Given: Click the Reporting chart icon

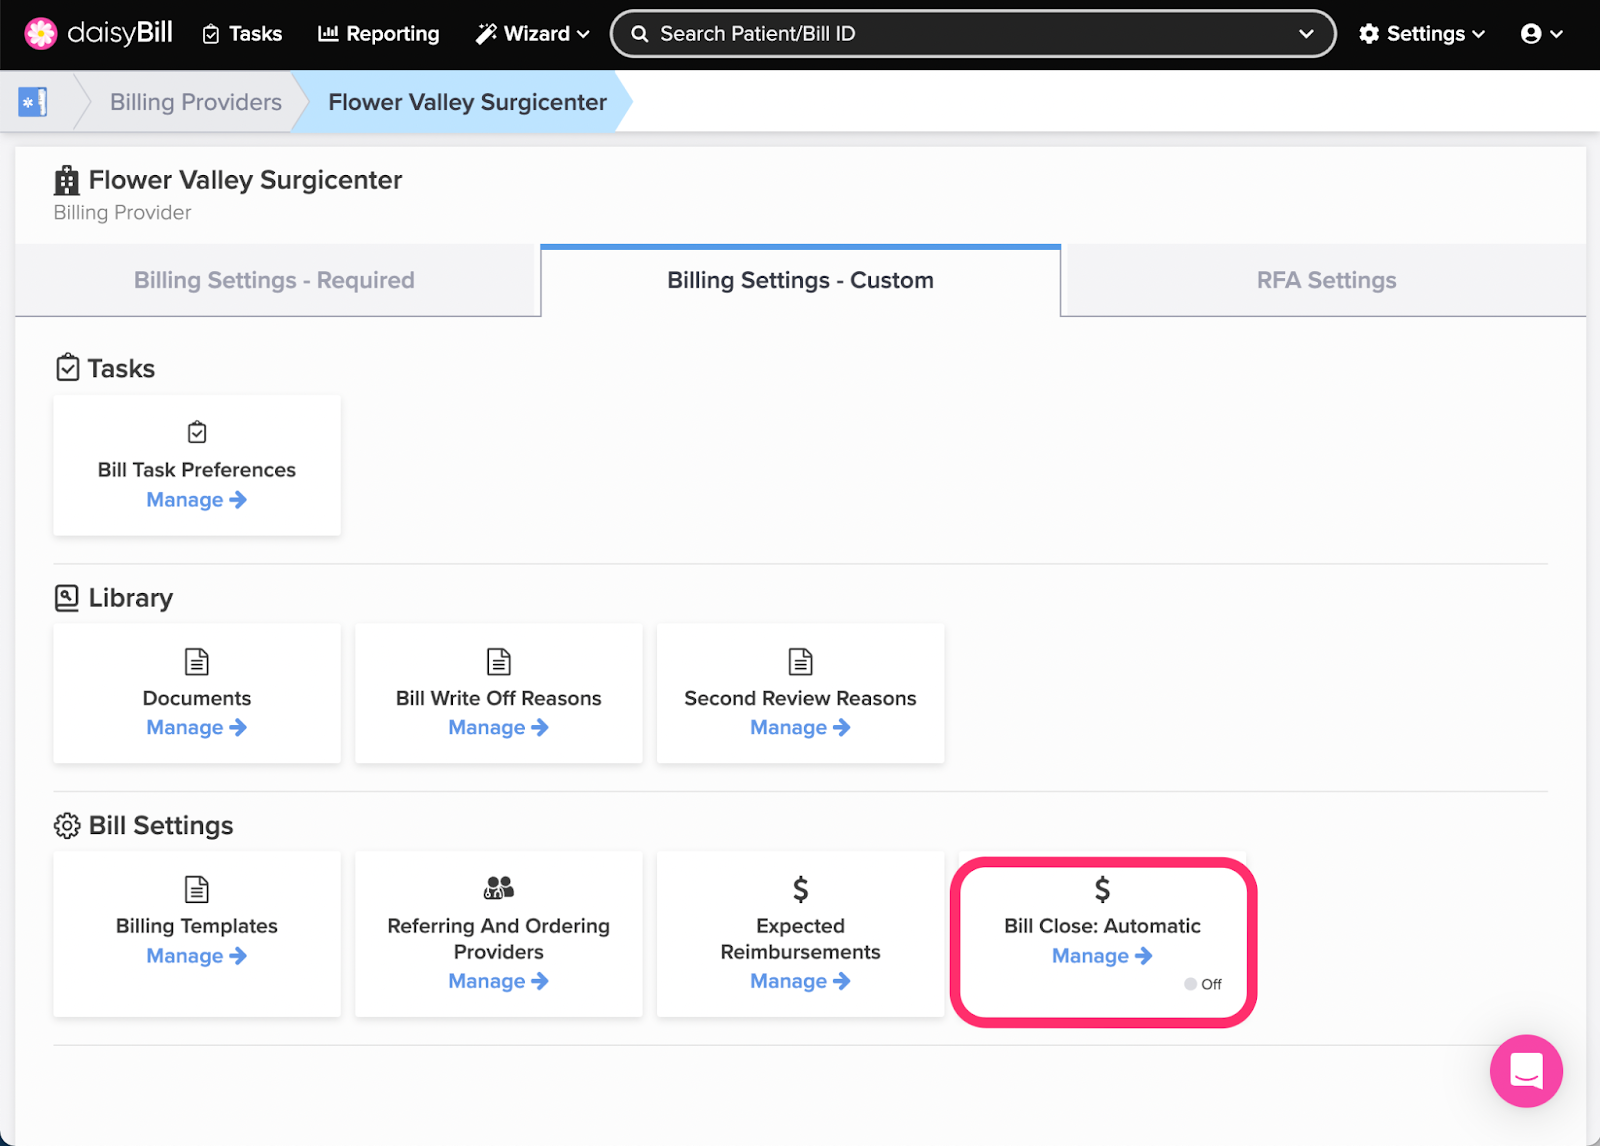Looking at the screenshot, I should [x=328, y=34].
